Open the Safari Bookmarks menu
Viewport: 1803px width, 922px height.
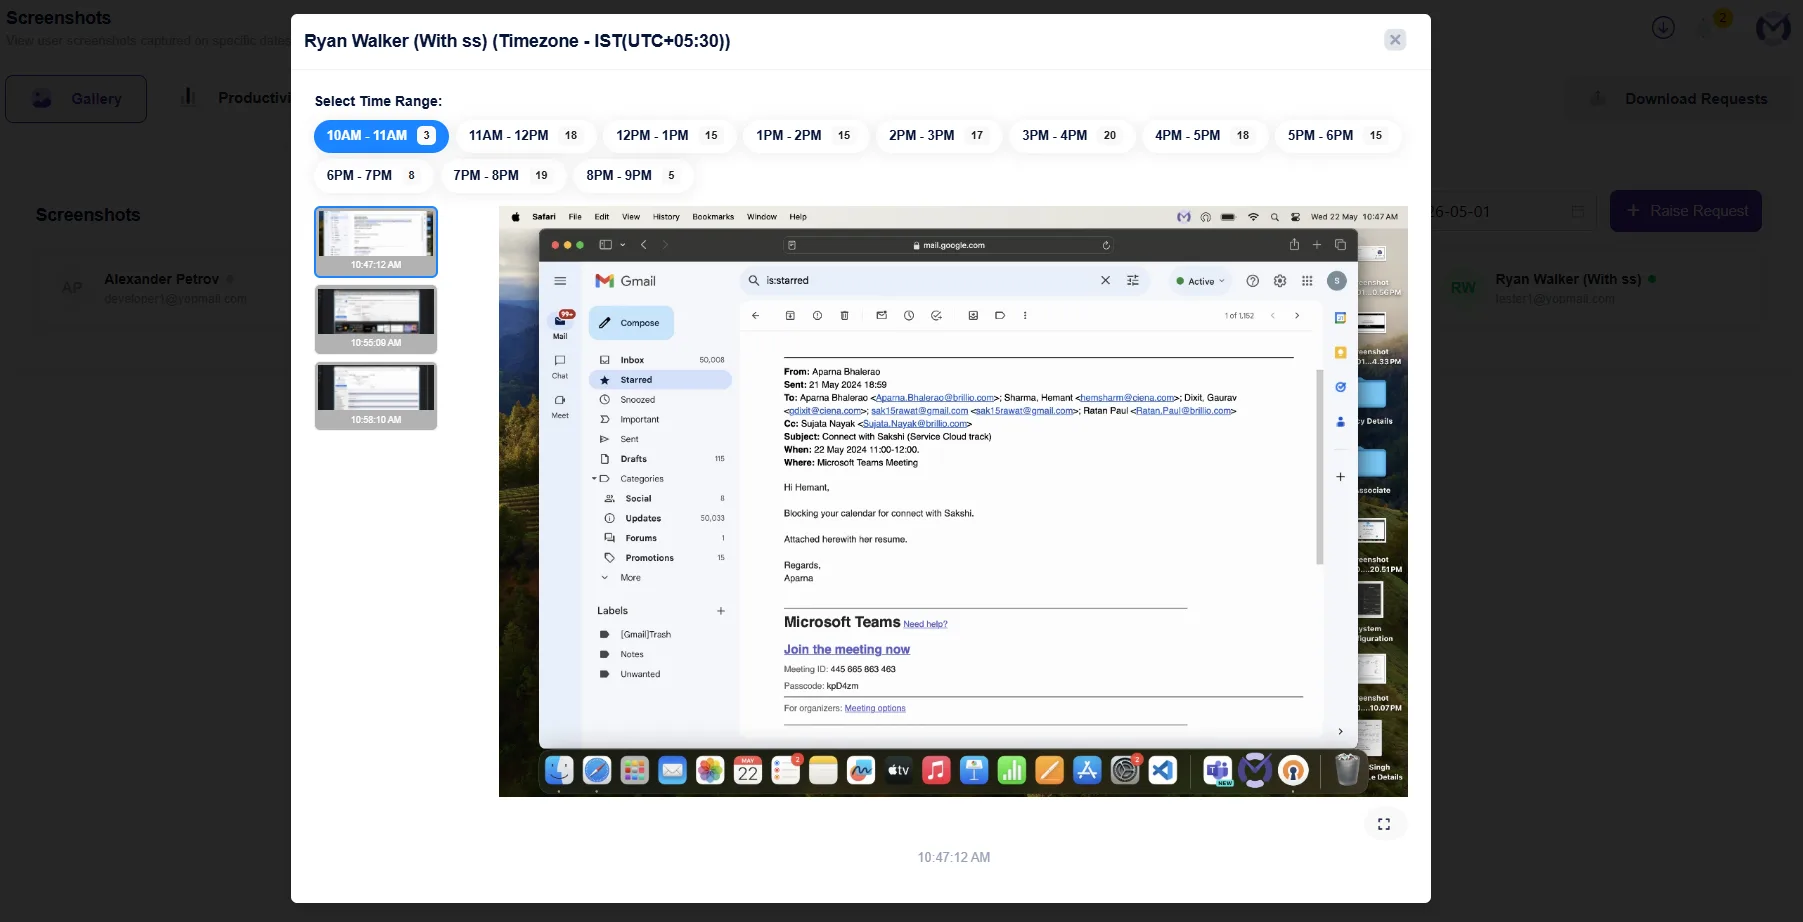[713, 217]
